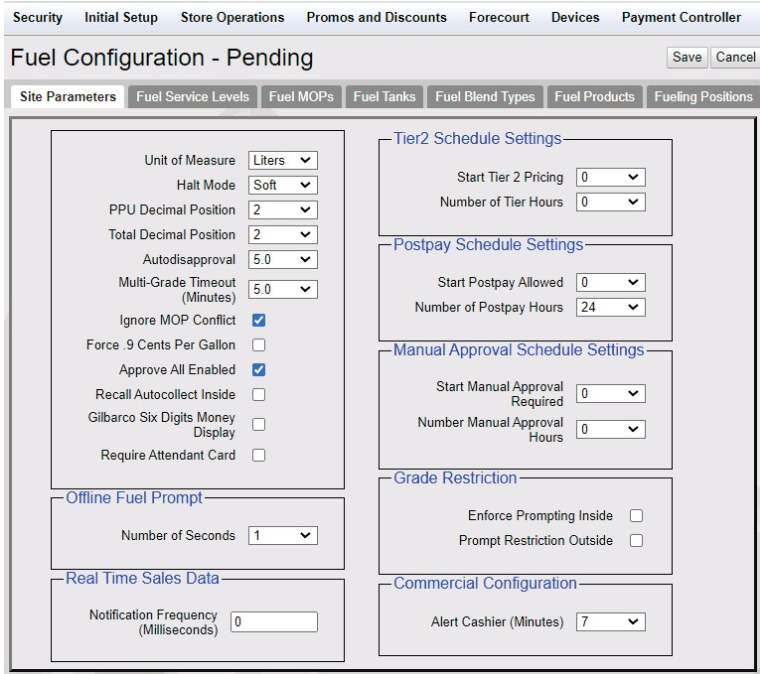Screen dimensions: 760x674
Task: Switch to the Fuel Tanks tab
Action: coord(384,97)
